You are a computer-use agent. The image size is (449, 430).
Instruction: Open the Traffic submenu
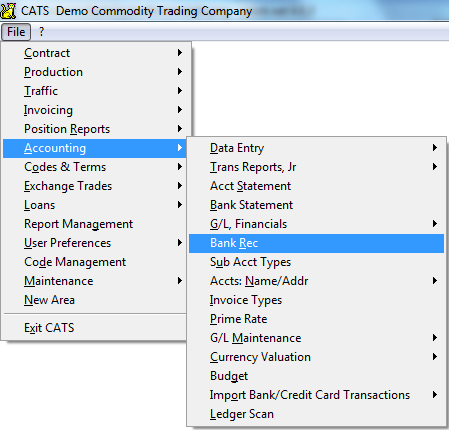[94, 91]
